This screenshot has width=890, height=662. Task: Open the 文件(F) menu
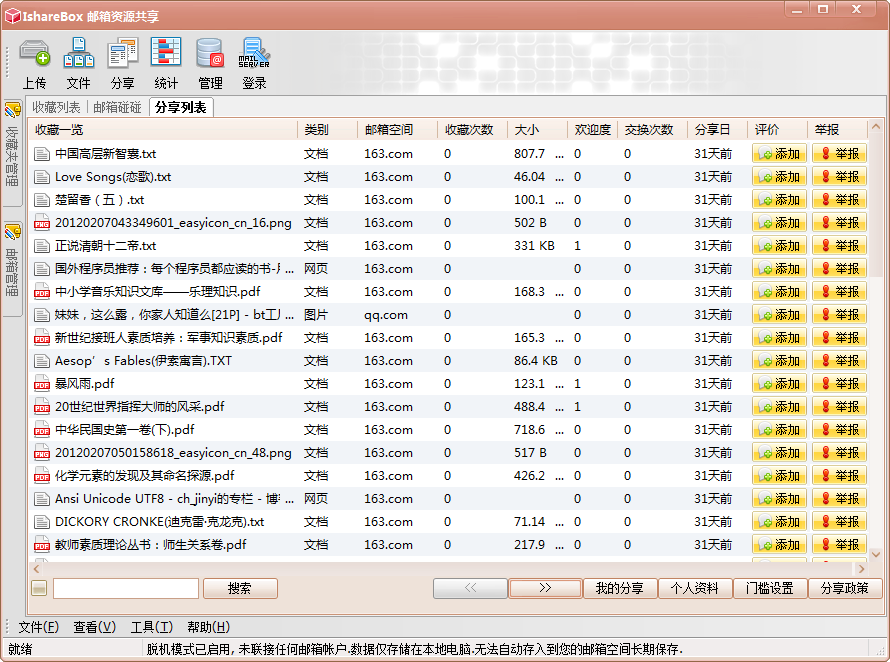39,627
